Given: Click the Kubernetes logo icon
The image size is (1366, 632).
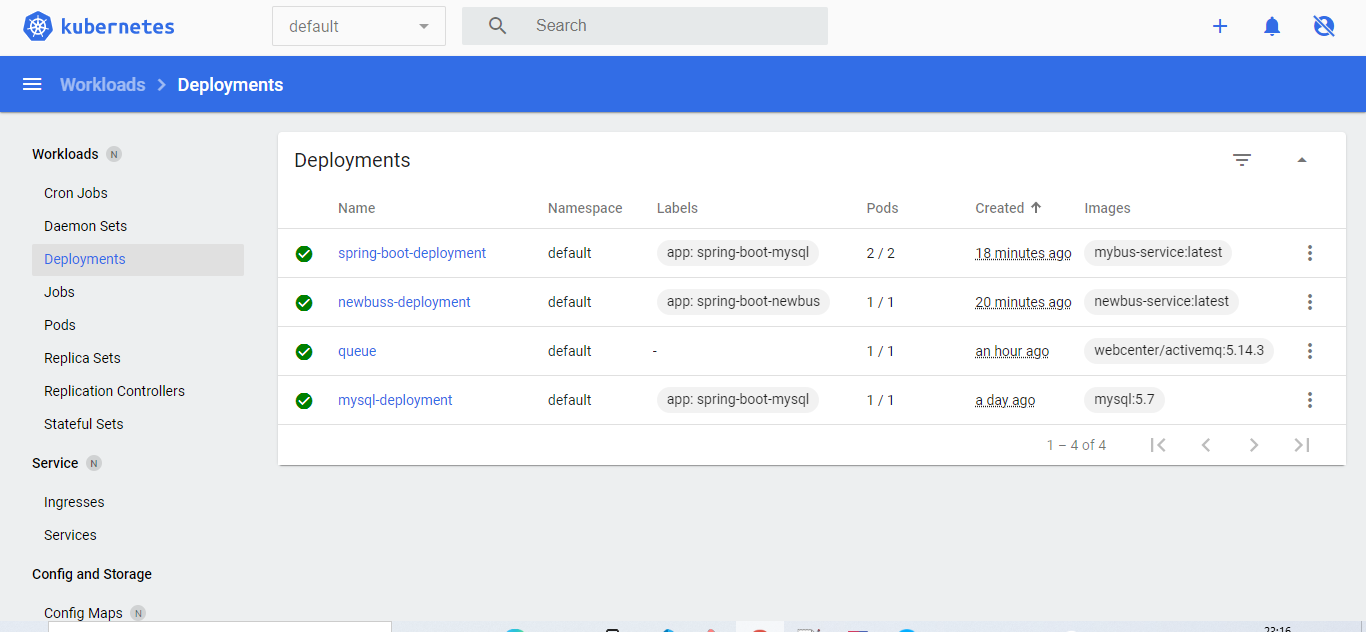Looking at the screenshot, I should (36, 26).
